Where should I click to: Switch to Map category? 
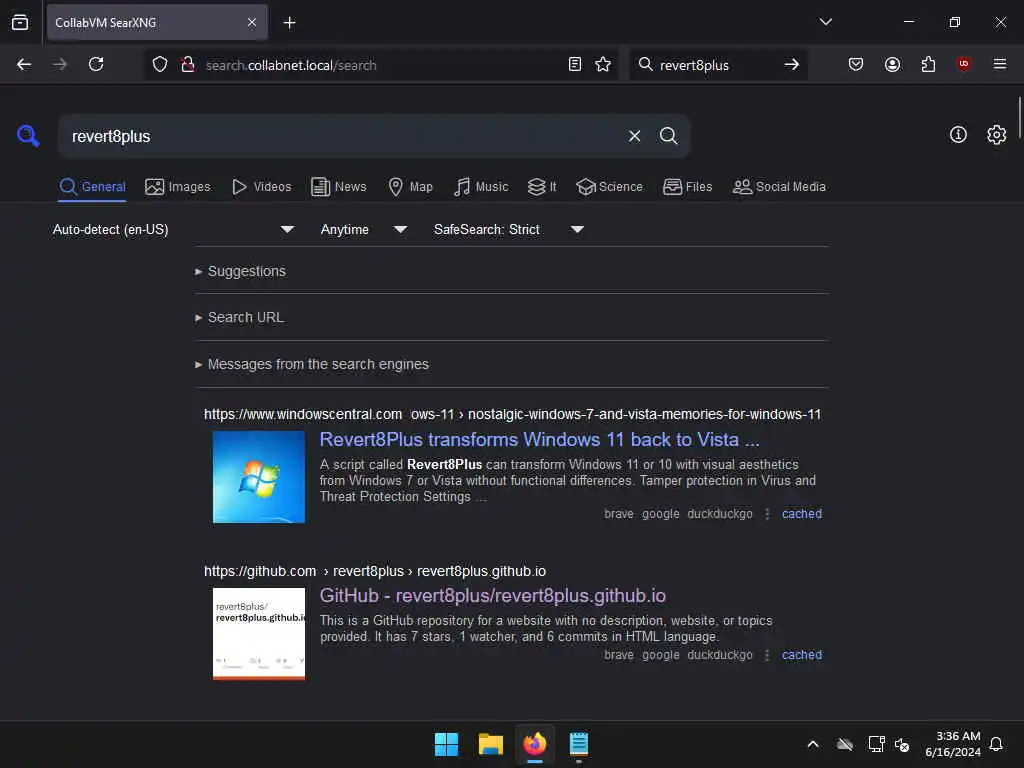pyautogui.click(x=410, y=187)
